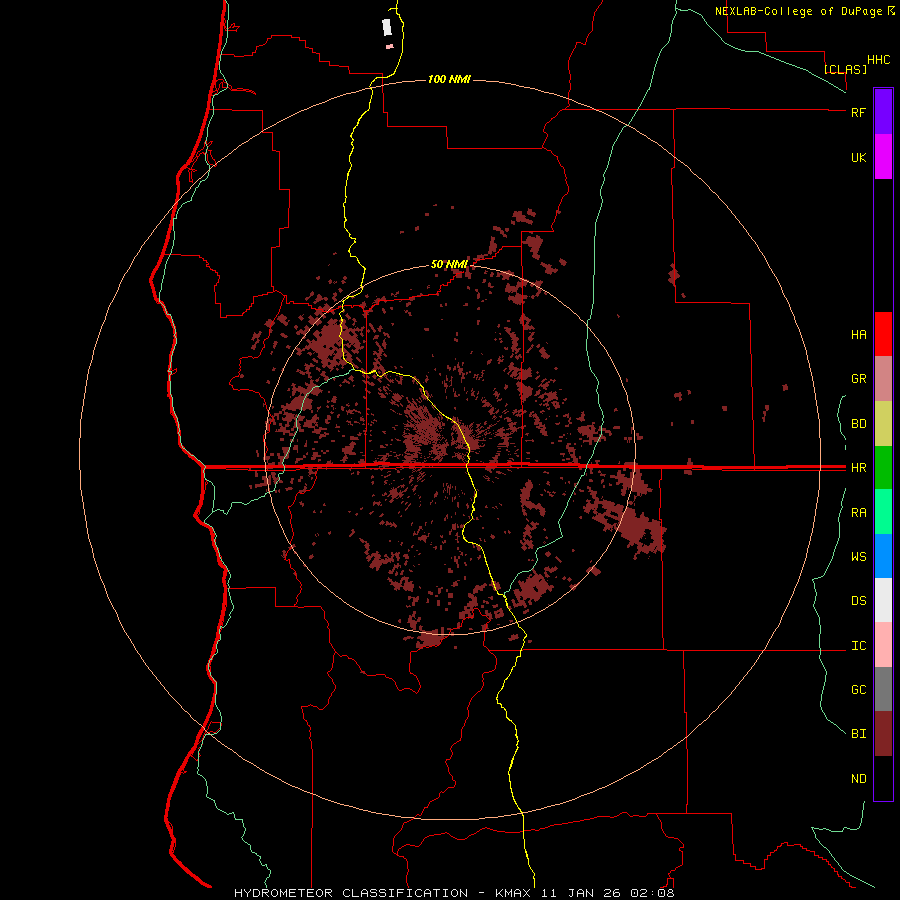Click the DS legend label
Screen dimensions: 900x900
point(858,601)
